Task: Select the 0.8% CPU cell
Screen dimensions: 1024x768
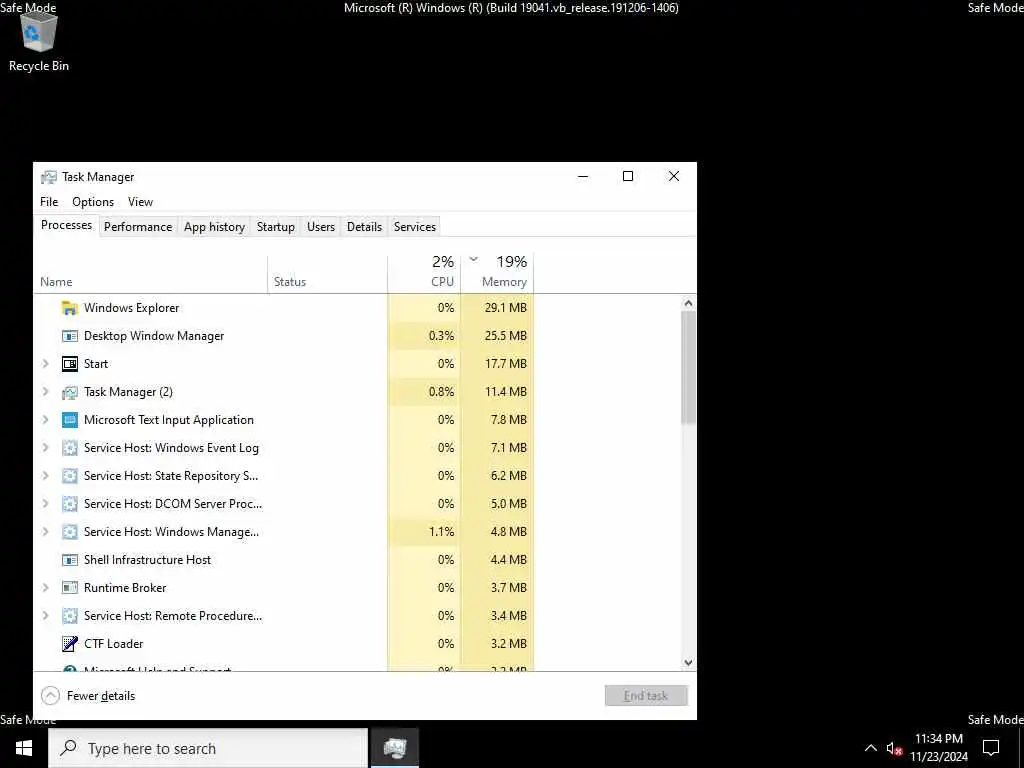Action: click(424, 392)
